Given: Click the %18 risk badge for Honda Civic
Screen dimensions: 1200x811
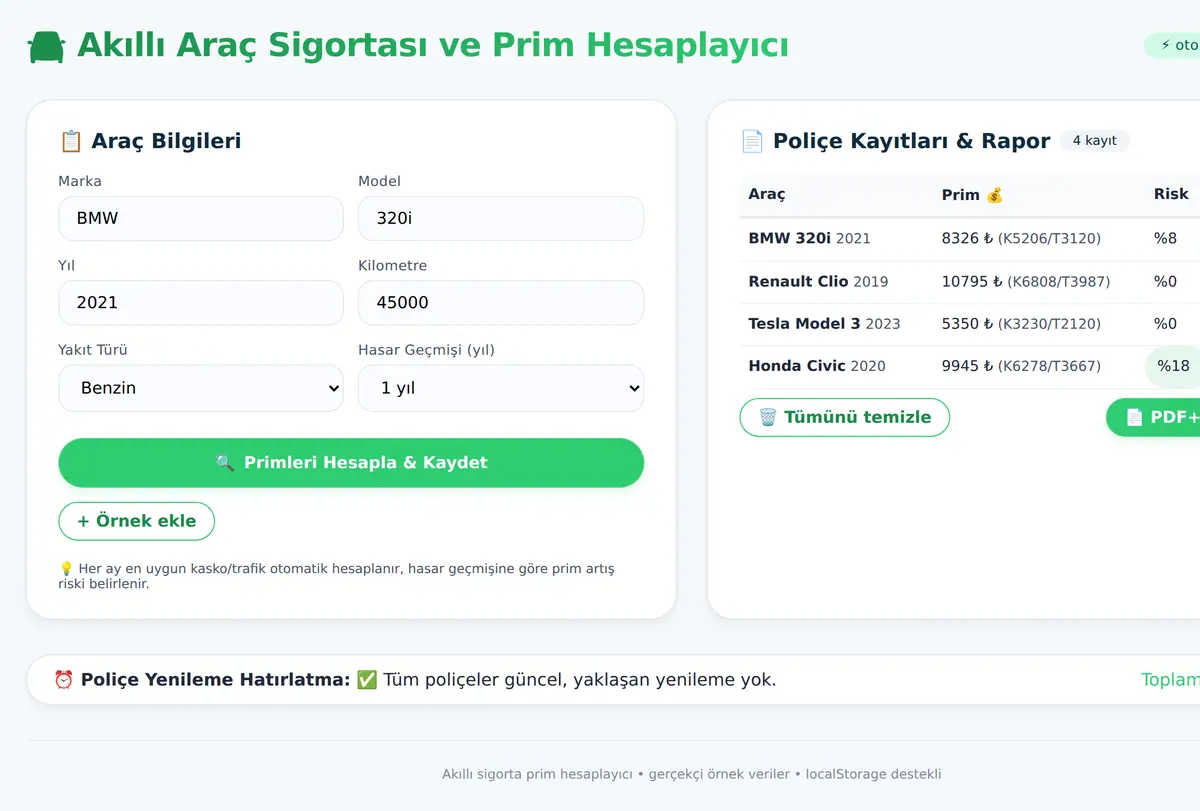Looking at the screenshot, I should (1173, 366).
